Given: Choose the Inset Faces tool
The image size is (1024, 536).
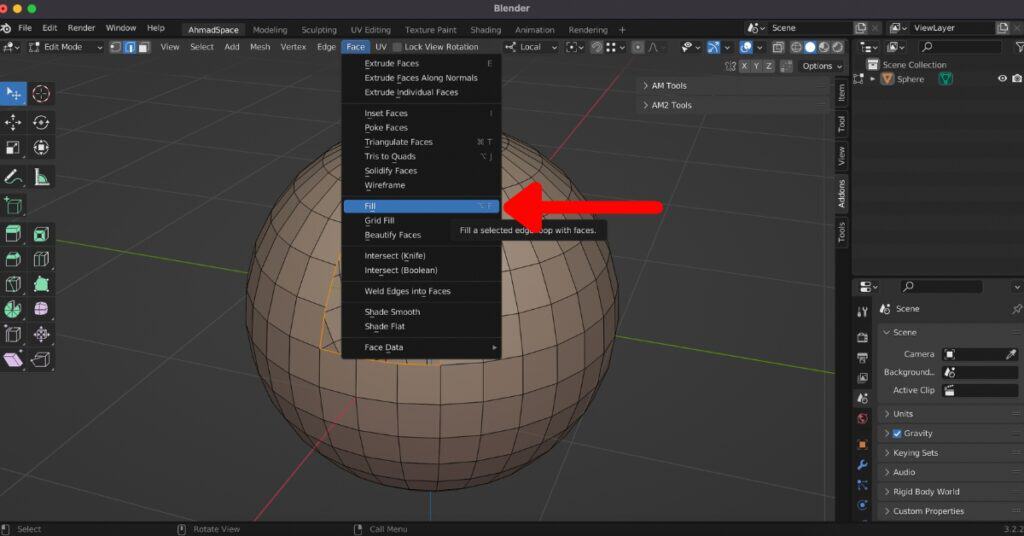Looking at the screenshot, I should [41, 234].
